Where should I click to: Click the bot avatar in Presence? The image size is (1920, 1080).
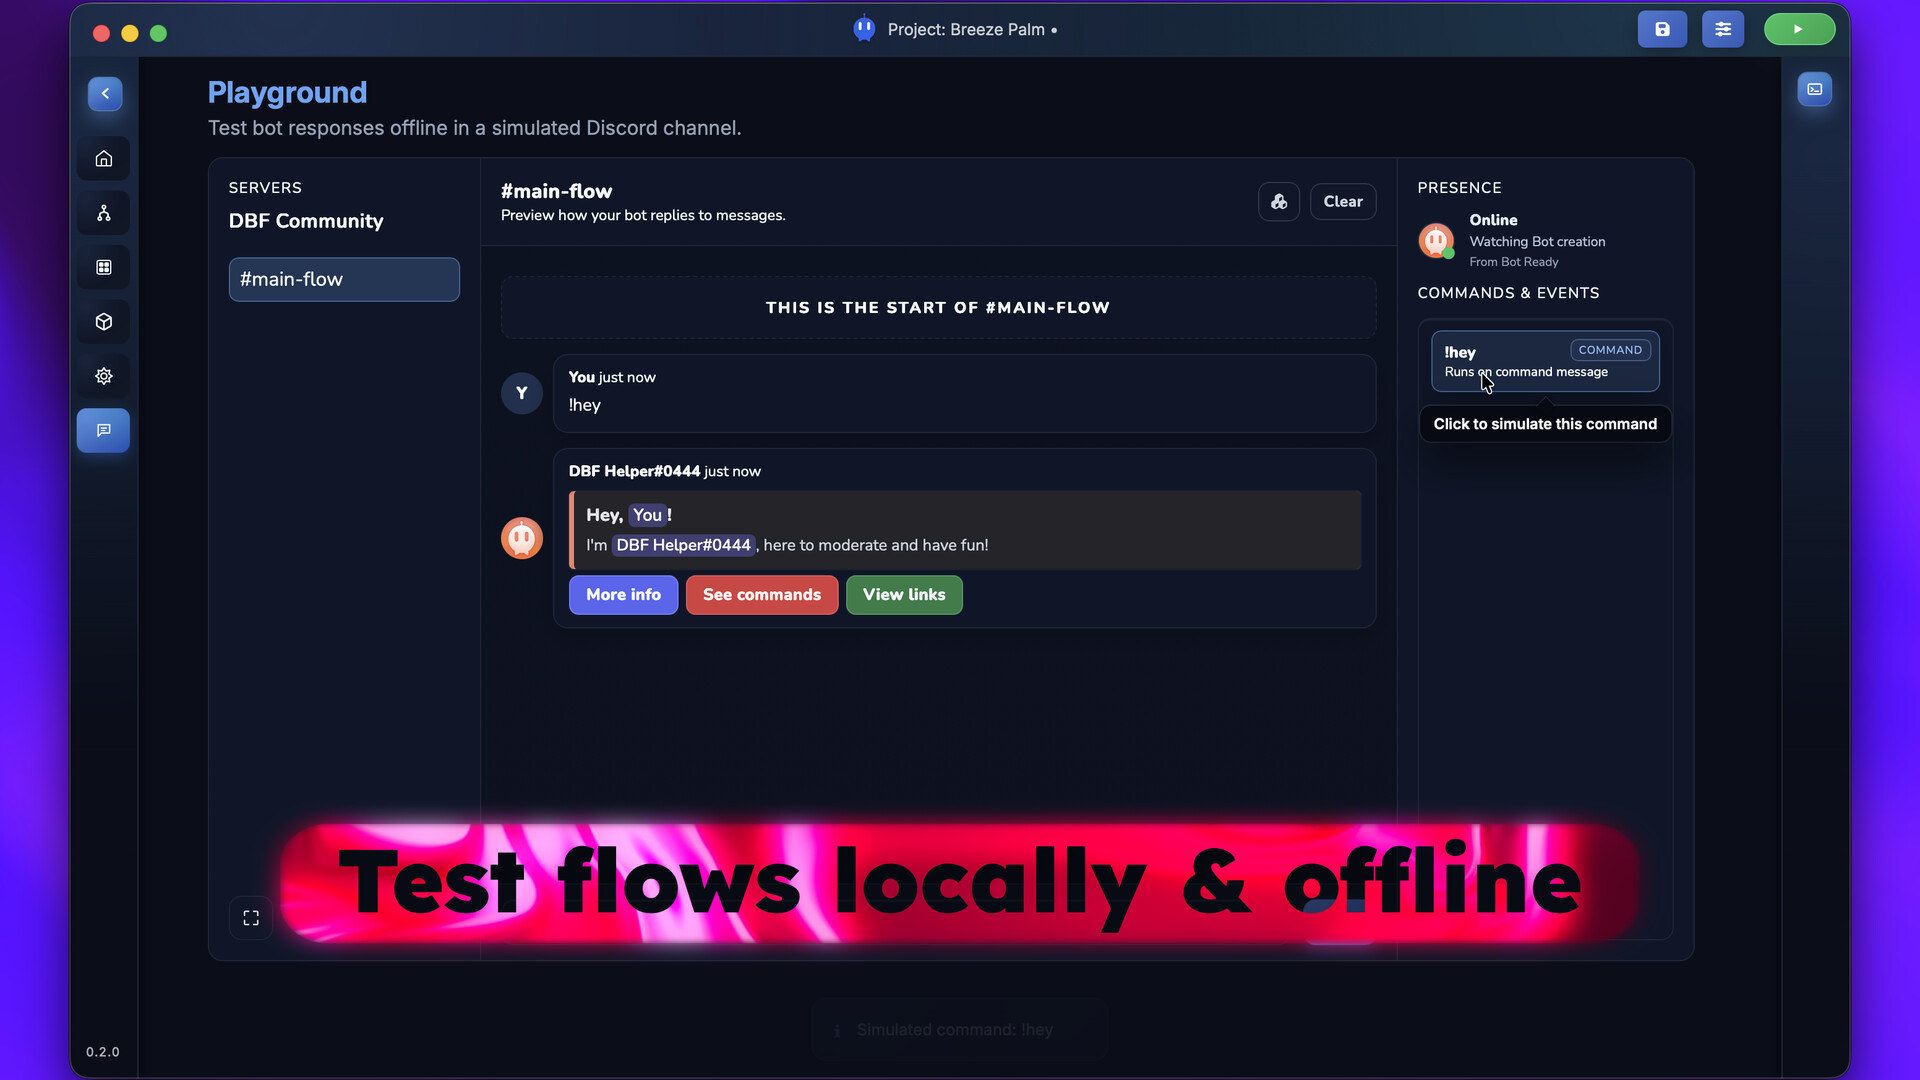pos(1436,241)
